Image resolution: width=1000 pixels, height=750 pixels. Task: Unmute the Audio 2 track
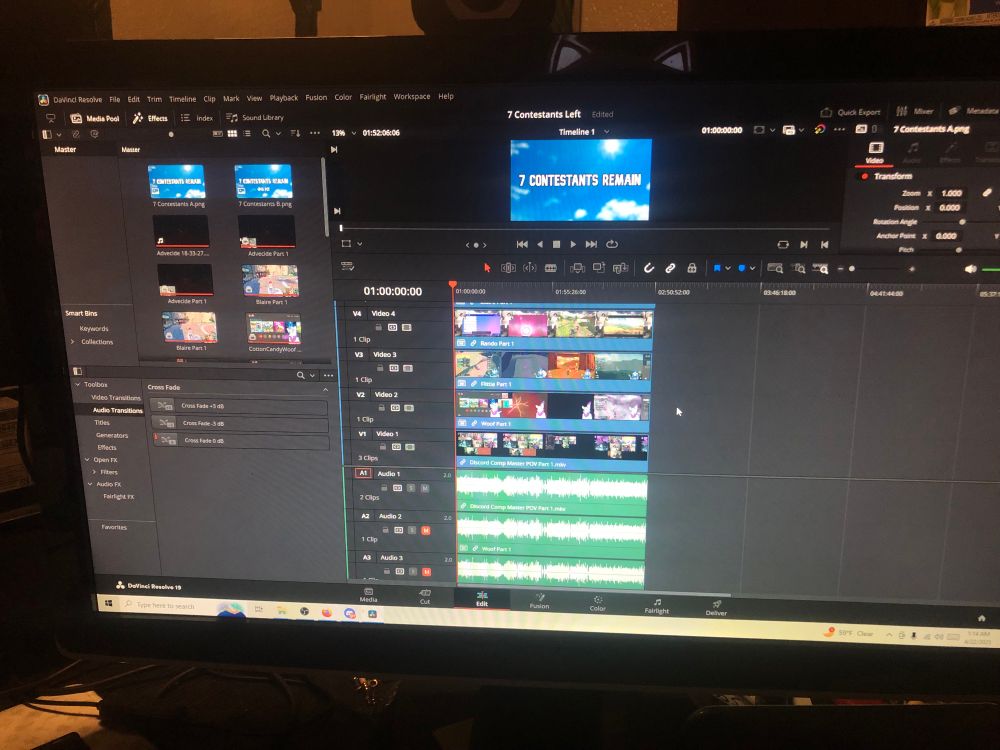425,531
